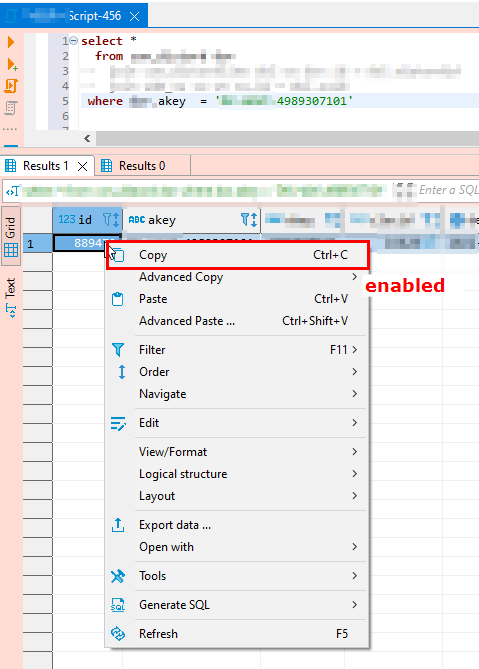Open filter on akey column header
The height and width of the screenshot is (669, 479).
click(244, 220)
